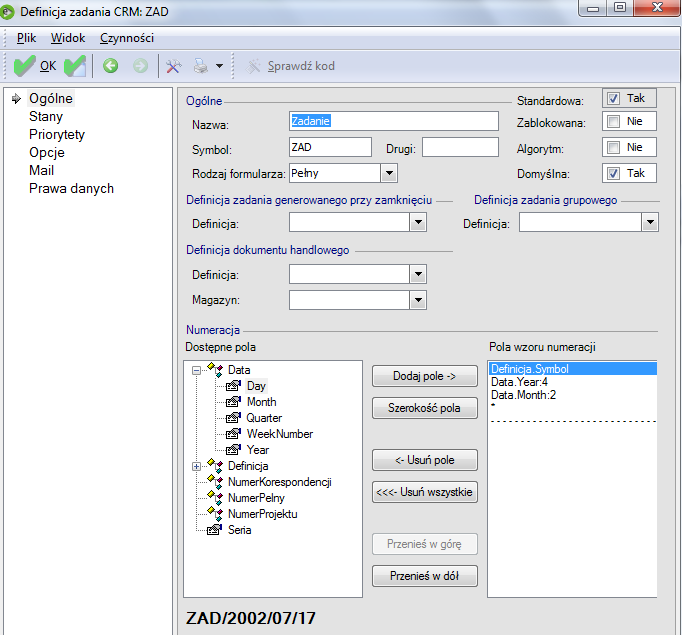
Task: Select Definicja.Symbol in numbering pattern list
Action: point(572,369)
